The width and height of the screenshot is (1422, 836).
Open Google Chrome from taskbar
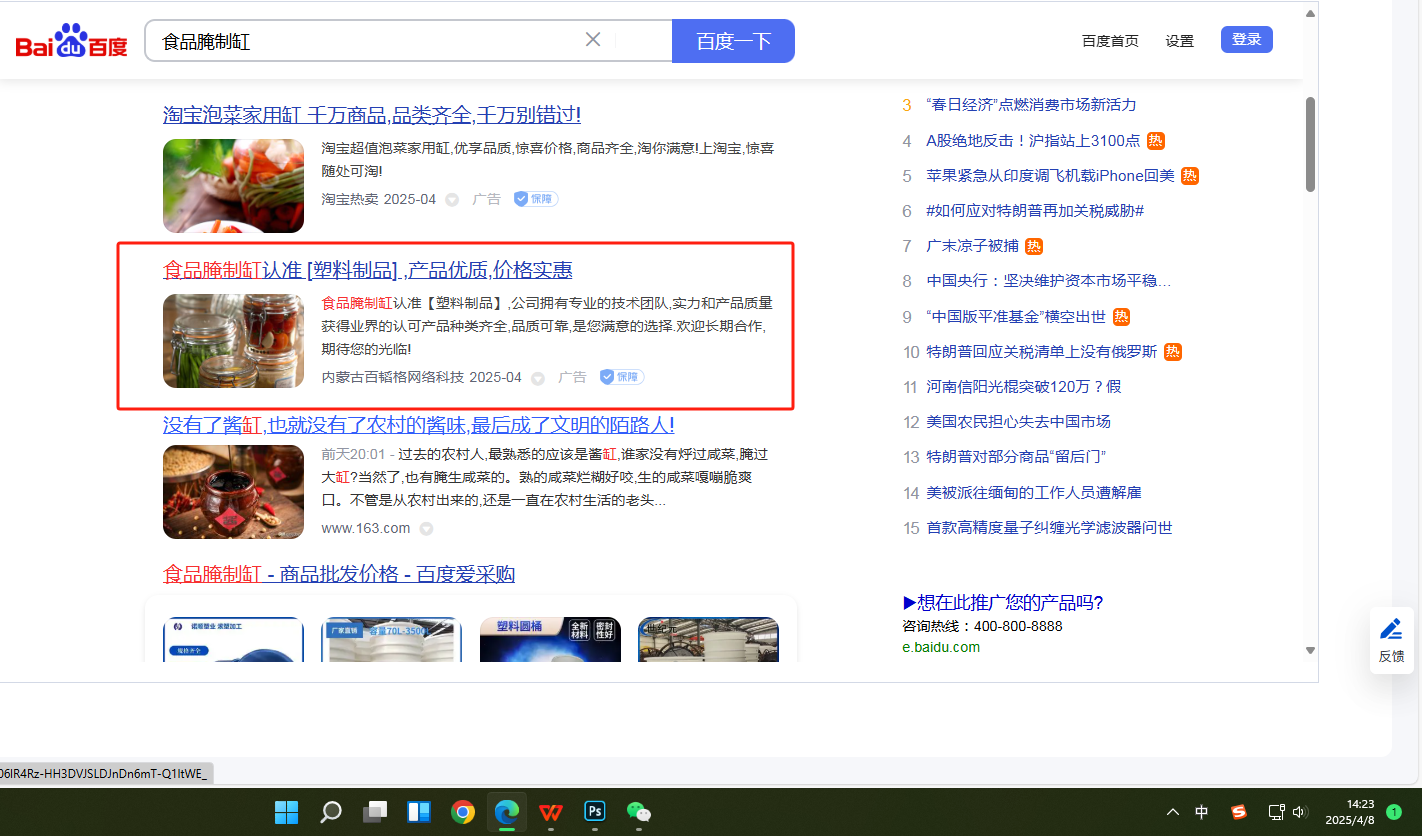(463, 811)
